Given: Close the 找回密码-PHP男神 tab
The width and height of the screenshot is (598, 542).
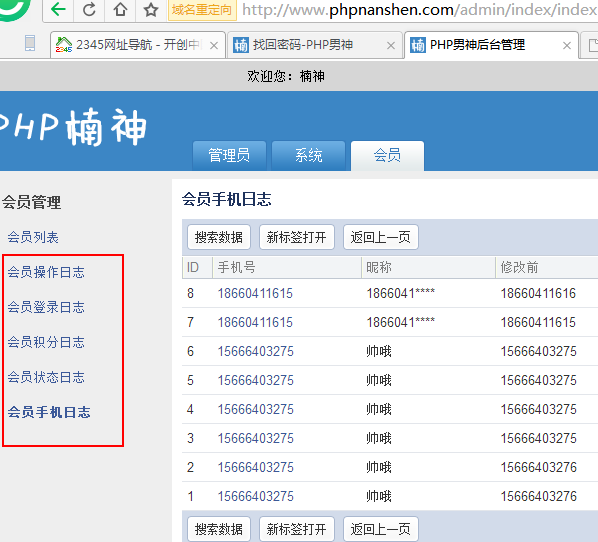Looking at the screenshot, I should coord(391,46).
